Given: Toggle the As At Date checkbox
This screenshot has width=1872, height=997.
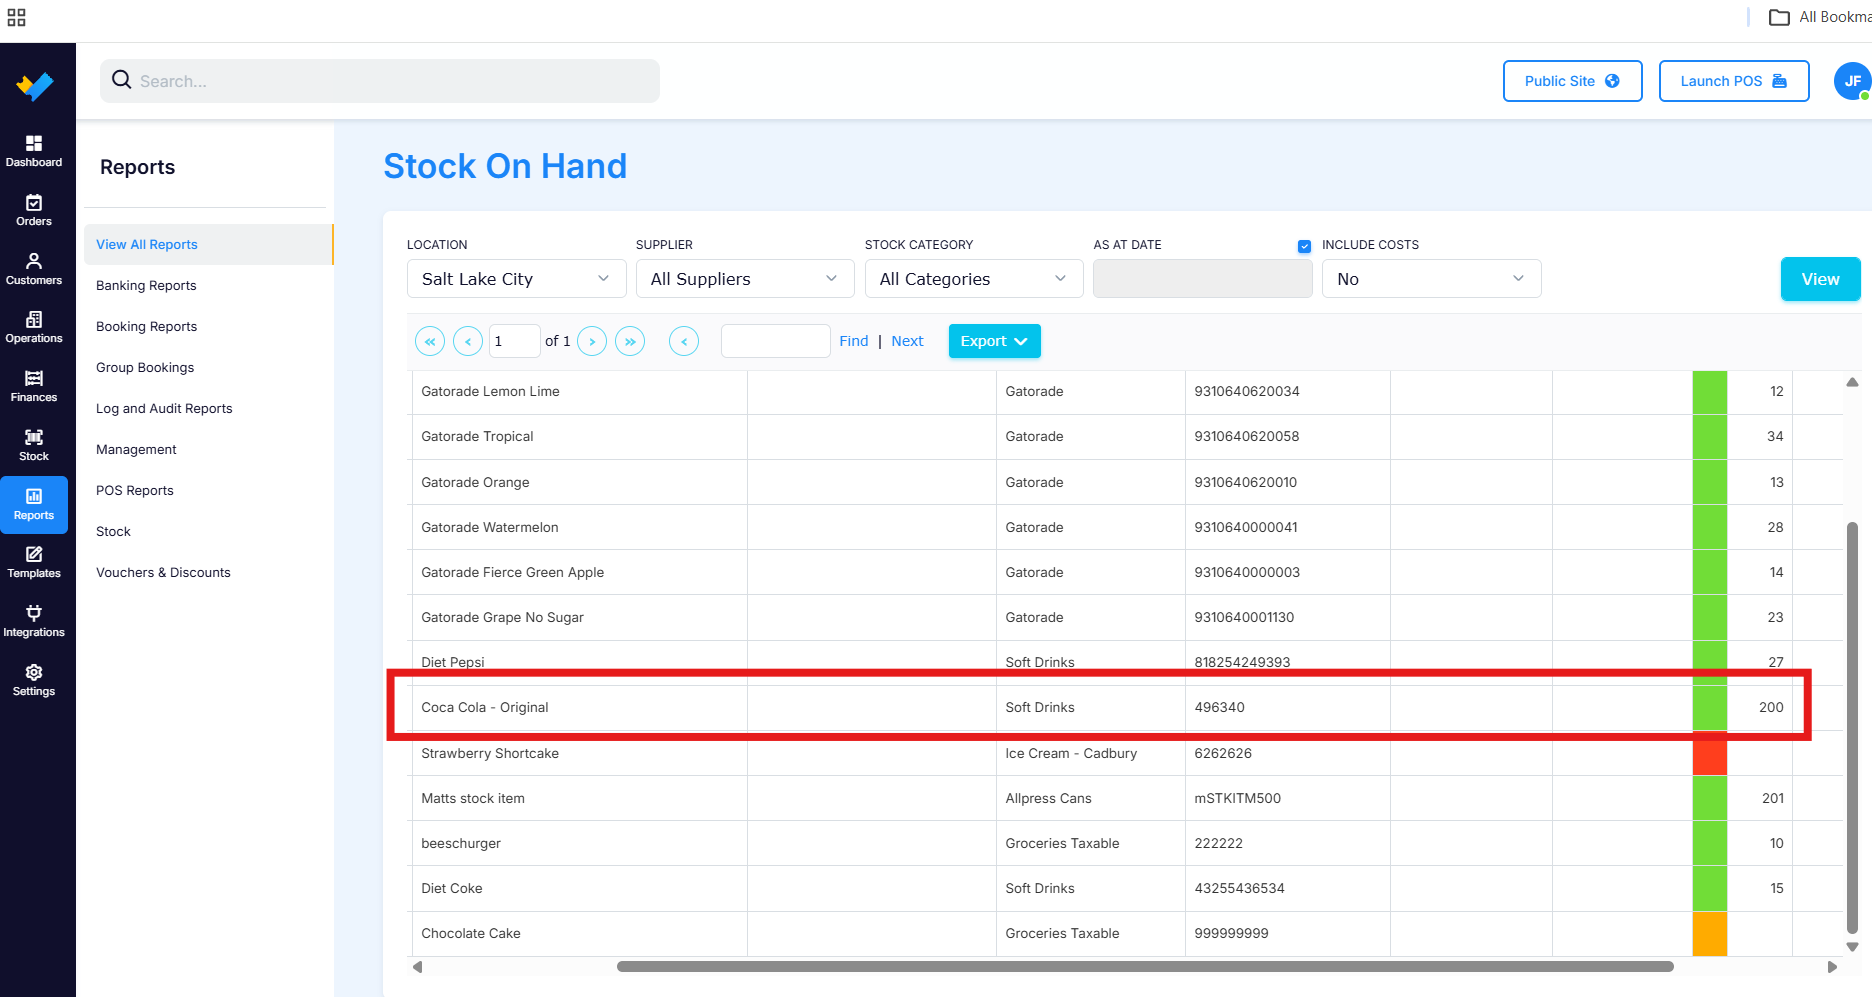Looking at the screenshot, I should (x=1304, y=246).
